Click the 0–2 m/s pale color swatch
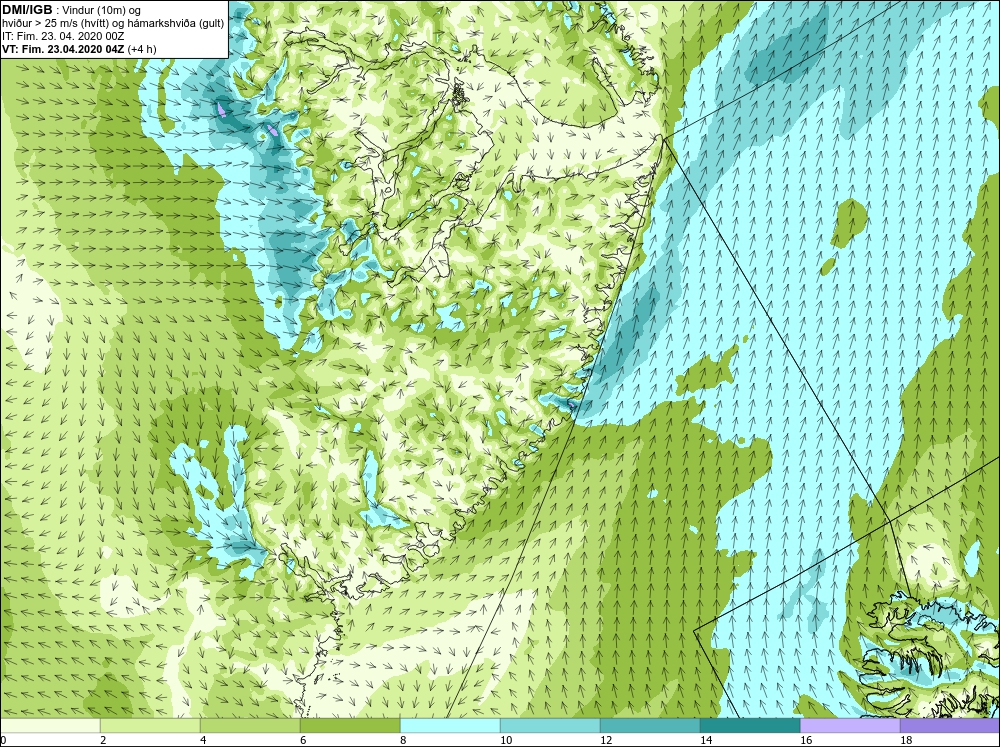Viewport: 1000px width, 747px height. tap(50, 726)
